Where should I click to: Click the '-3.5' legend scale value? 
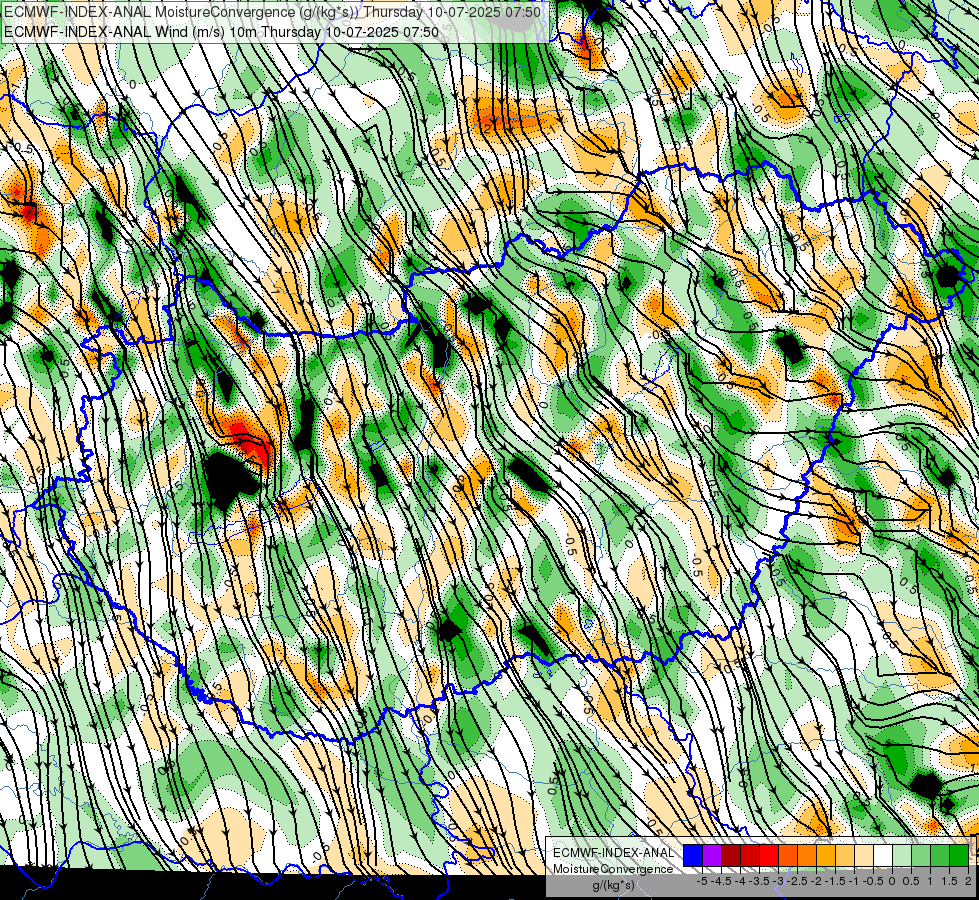(x=759, y=881)
